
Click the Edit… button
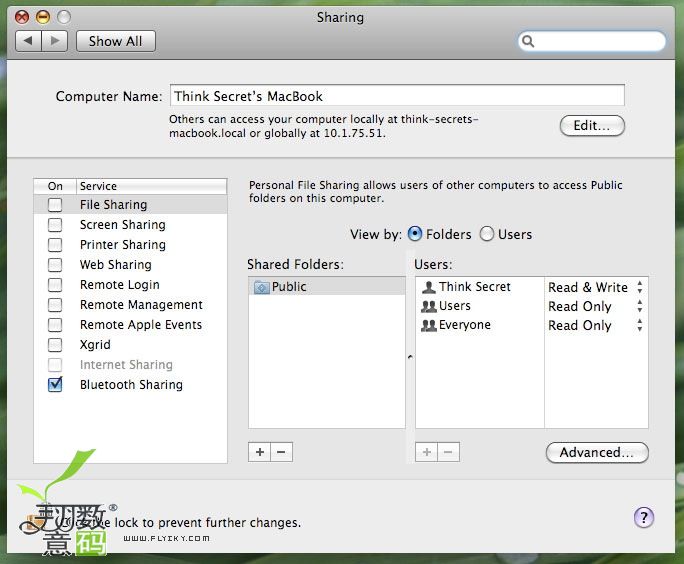tap(592, 126)
